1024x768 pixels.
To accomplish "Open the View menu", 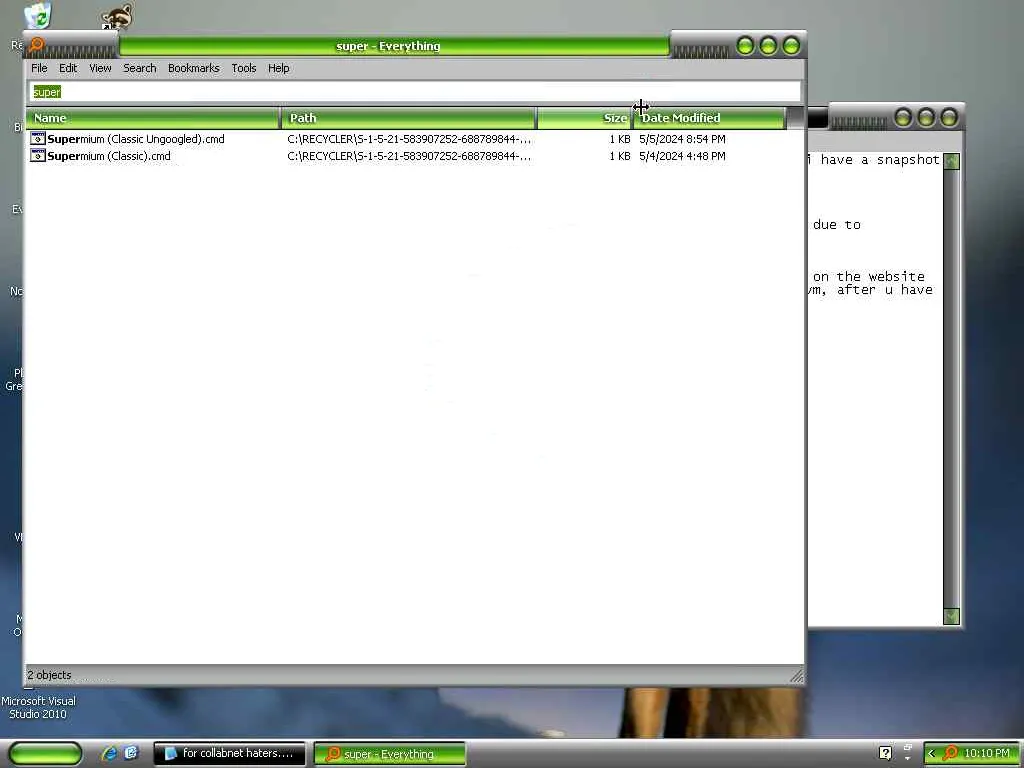I will [x=100, y=68].
